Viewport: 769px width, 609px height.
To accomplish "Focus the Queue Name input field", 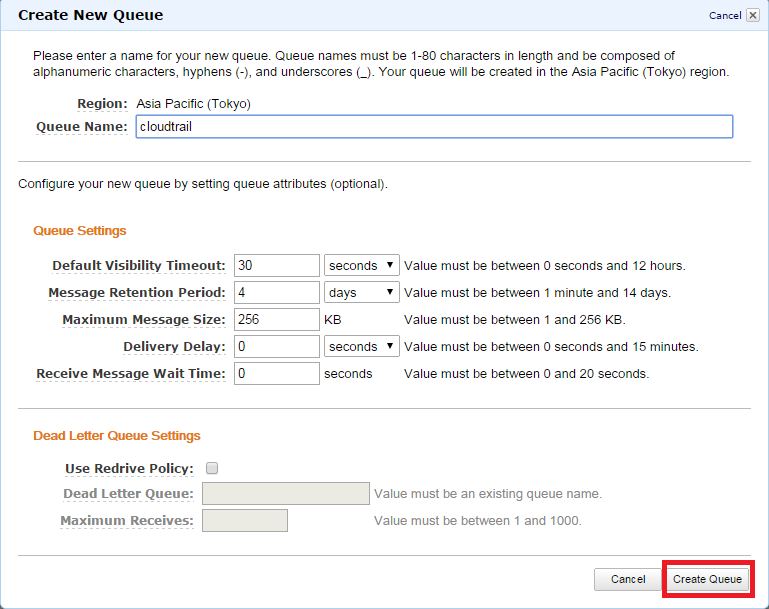I will pos(434,127).
